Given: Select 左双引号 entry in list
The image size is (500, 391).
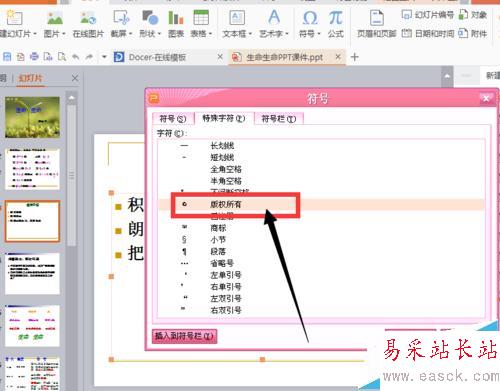Looking at the screenshot, I should point(321,298).
